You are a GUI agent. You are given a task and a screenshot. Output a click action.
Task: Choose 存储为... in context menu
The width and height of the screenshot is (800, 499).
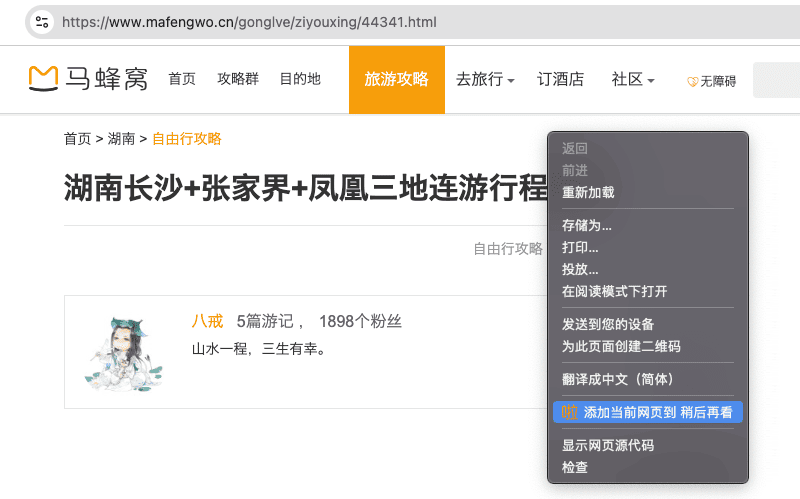[x=587, y=225]
